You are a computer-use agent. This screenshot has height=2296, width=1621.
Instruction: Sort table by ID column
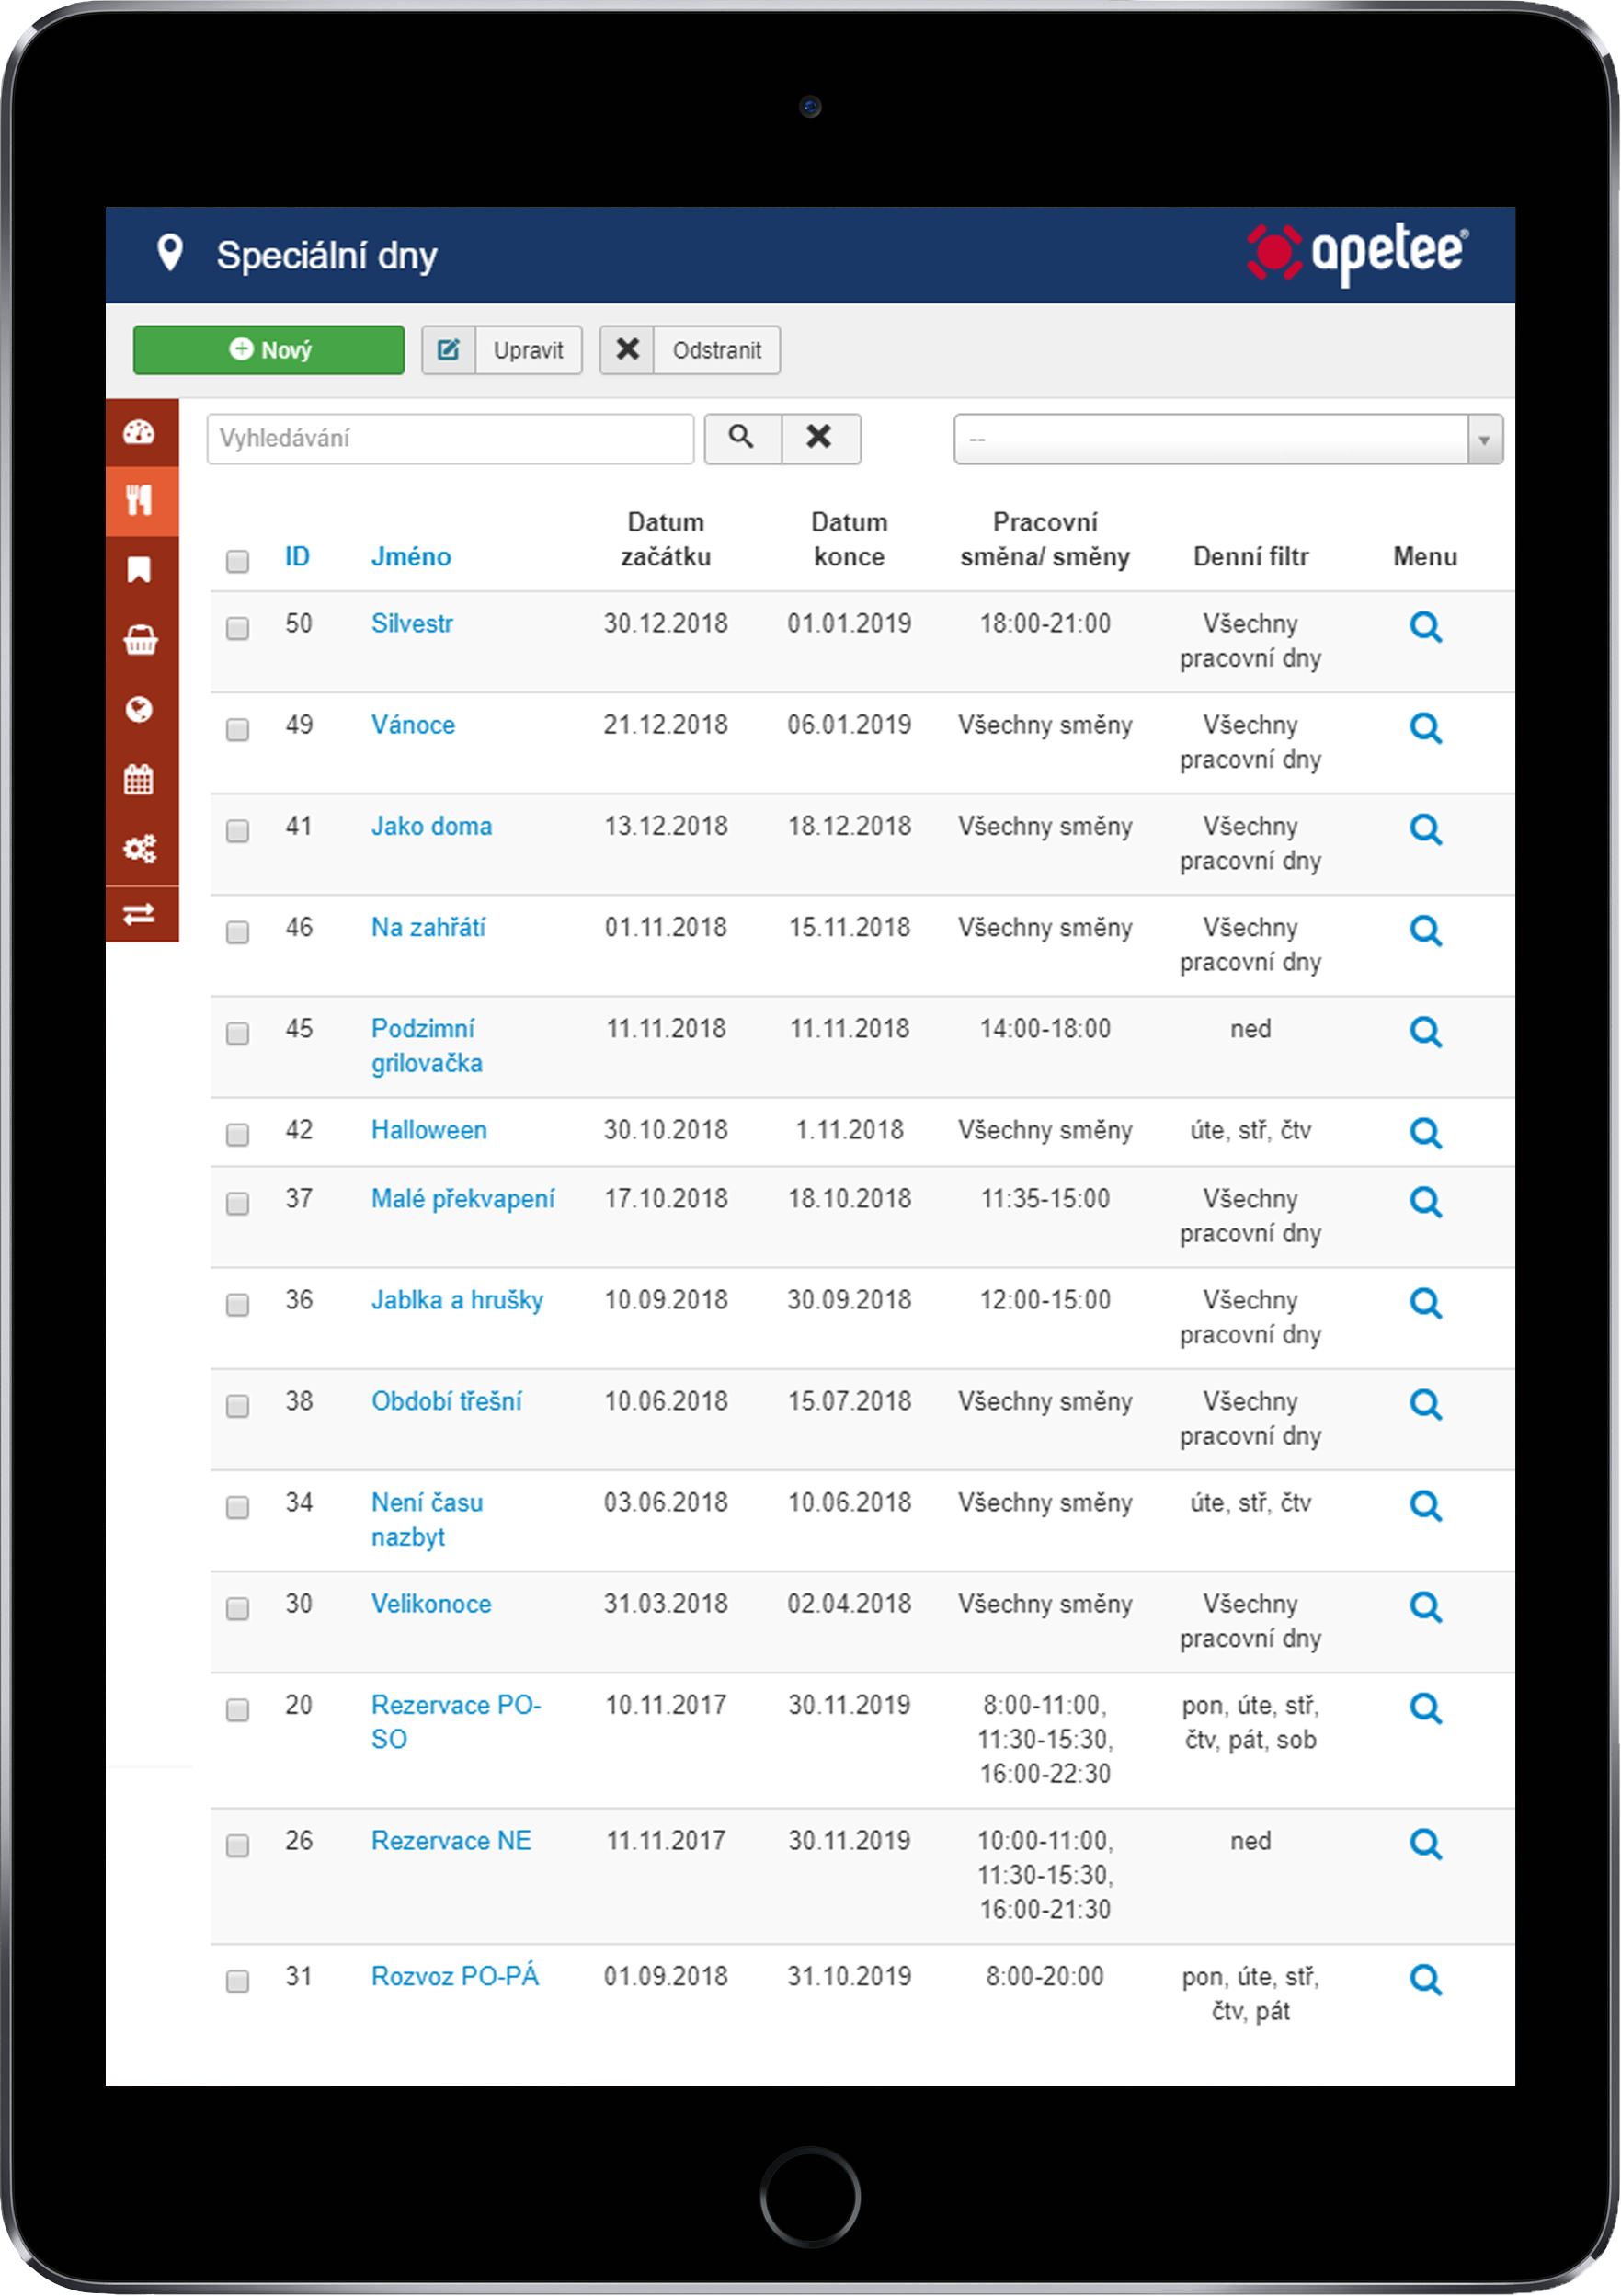pos(297,557)
